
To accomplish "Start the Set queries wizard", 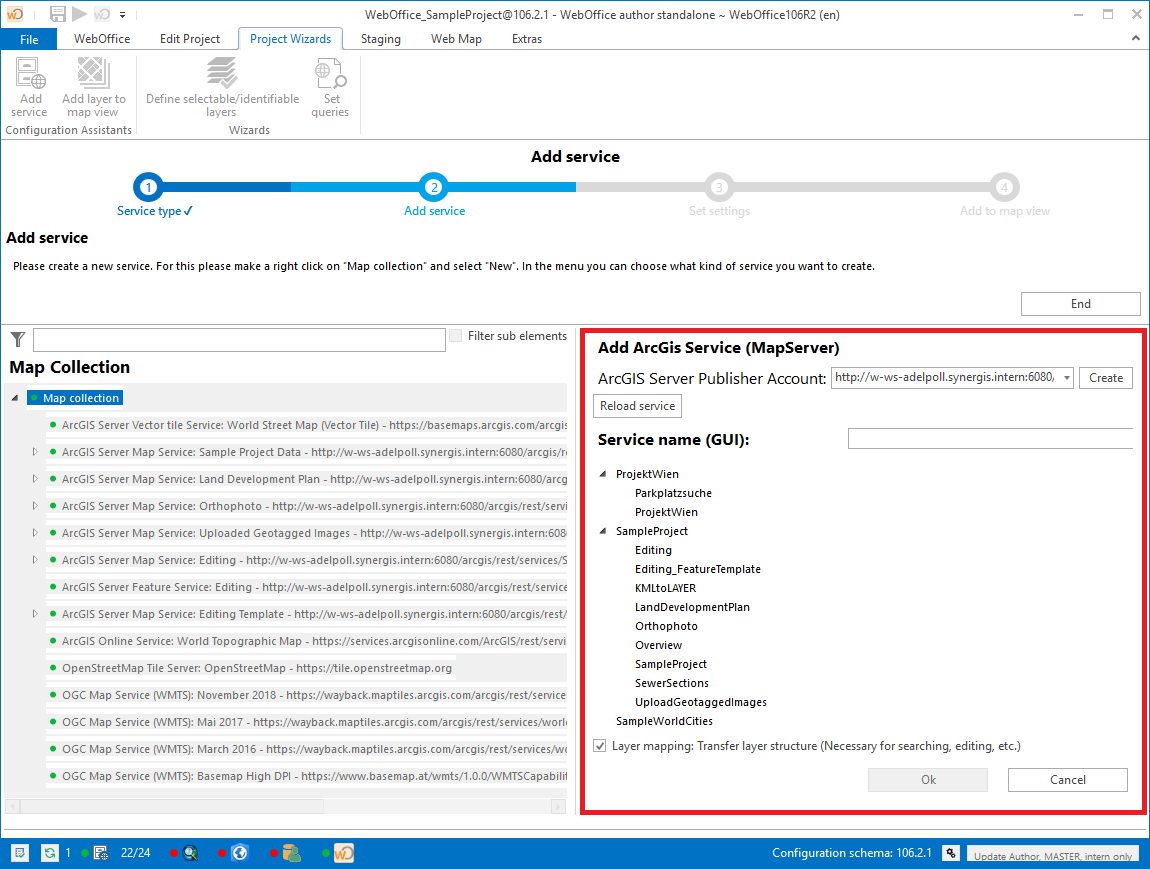I will [330, 85].
